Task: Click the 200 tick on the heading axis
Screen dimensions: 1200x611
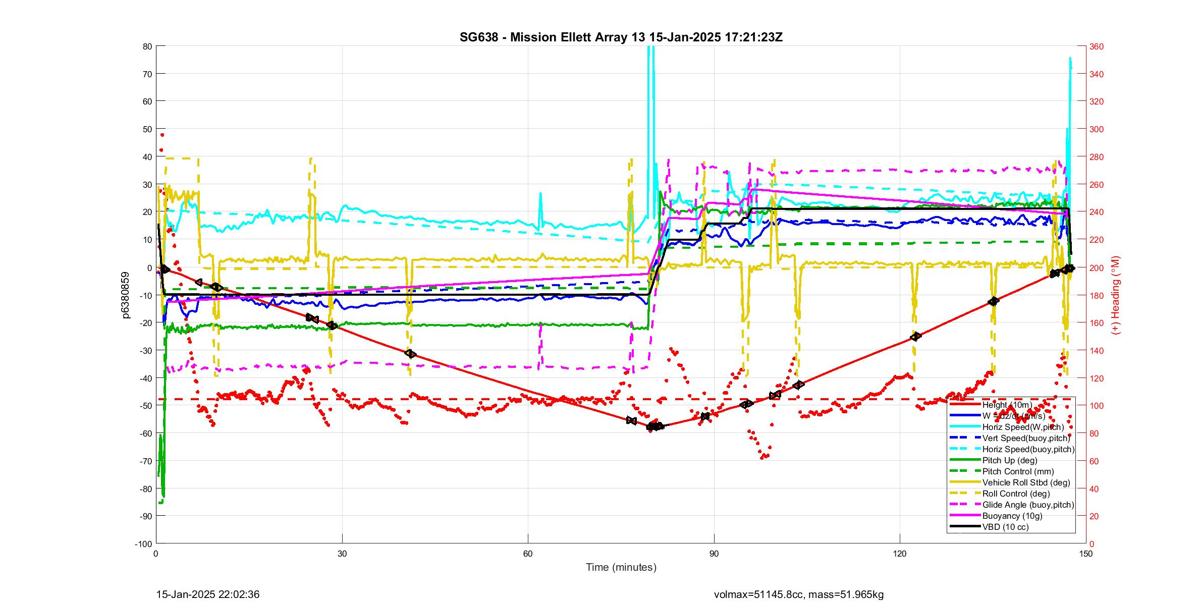Action: point(1099,267)
